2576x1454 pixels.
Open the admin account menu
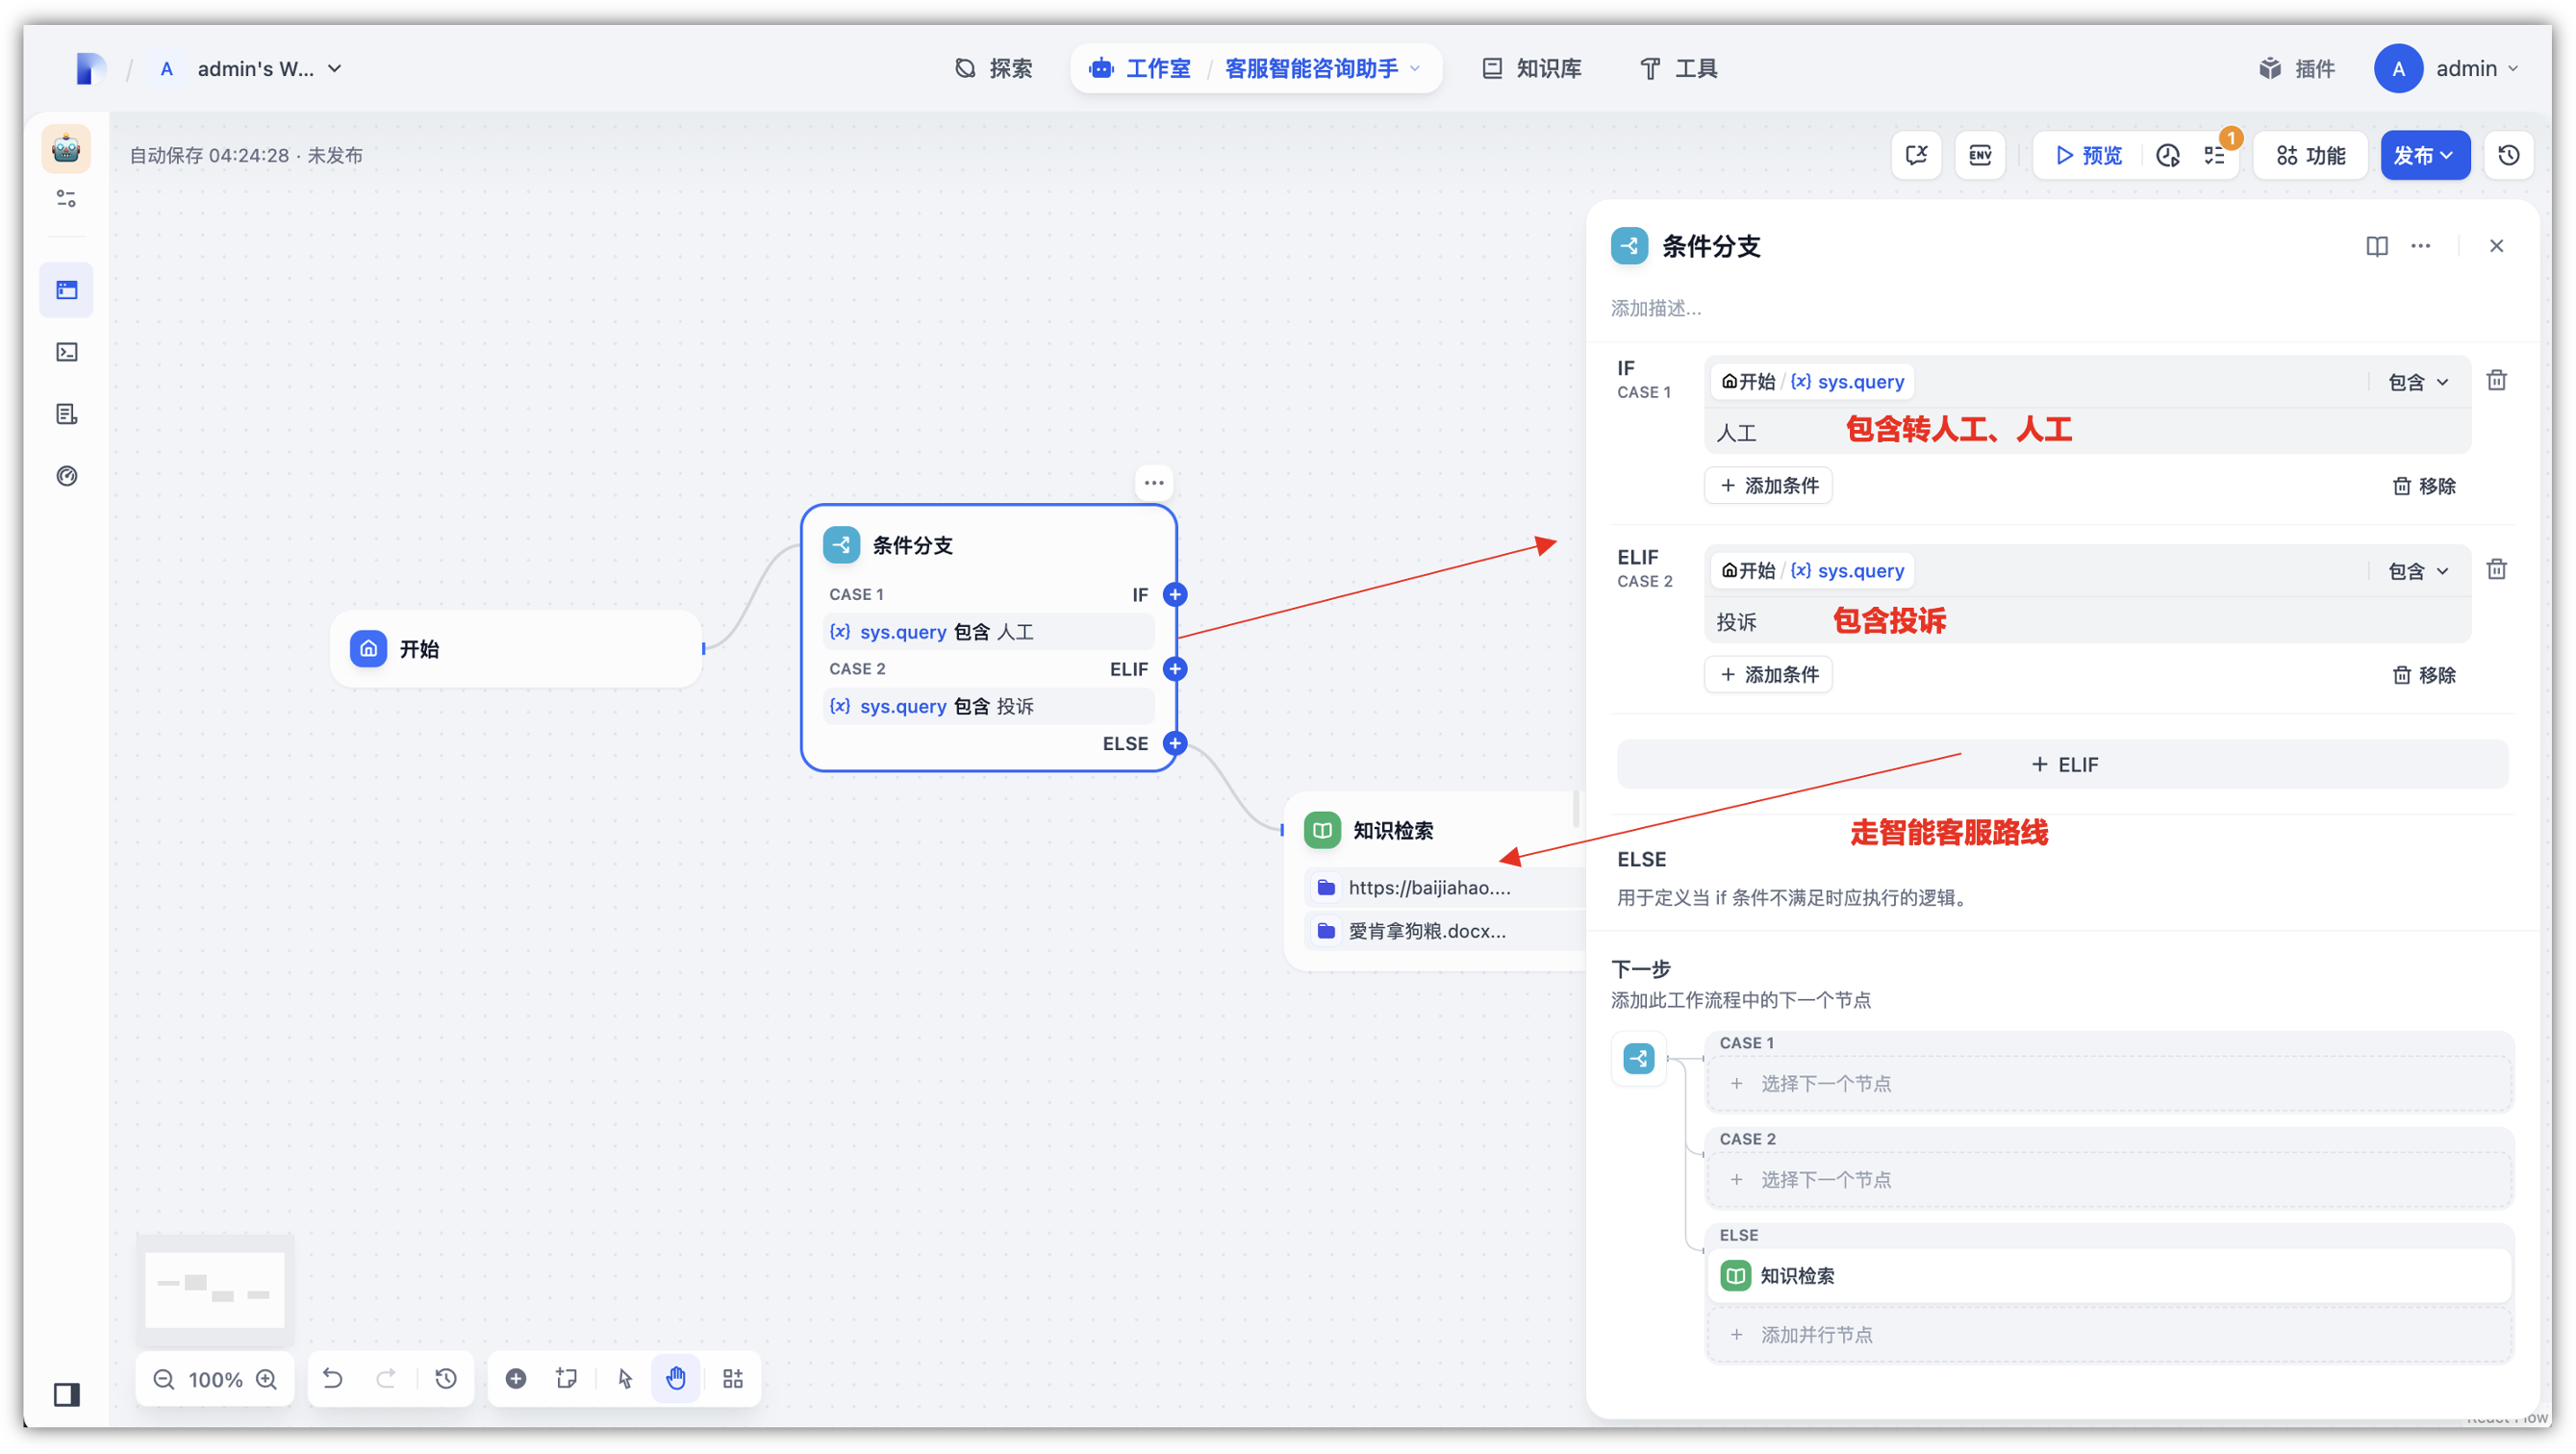(x=2447, y=69)
